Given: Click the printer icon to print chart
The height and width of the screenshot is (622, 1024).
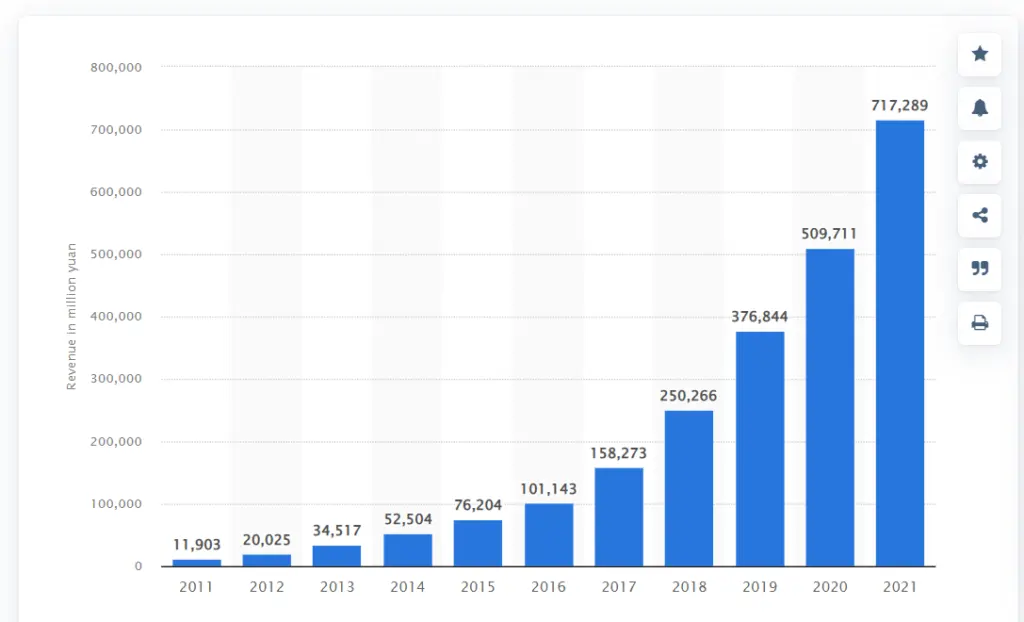Looking at the screenshot, I should (979, 322).
